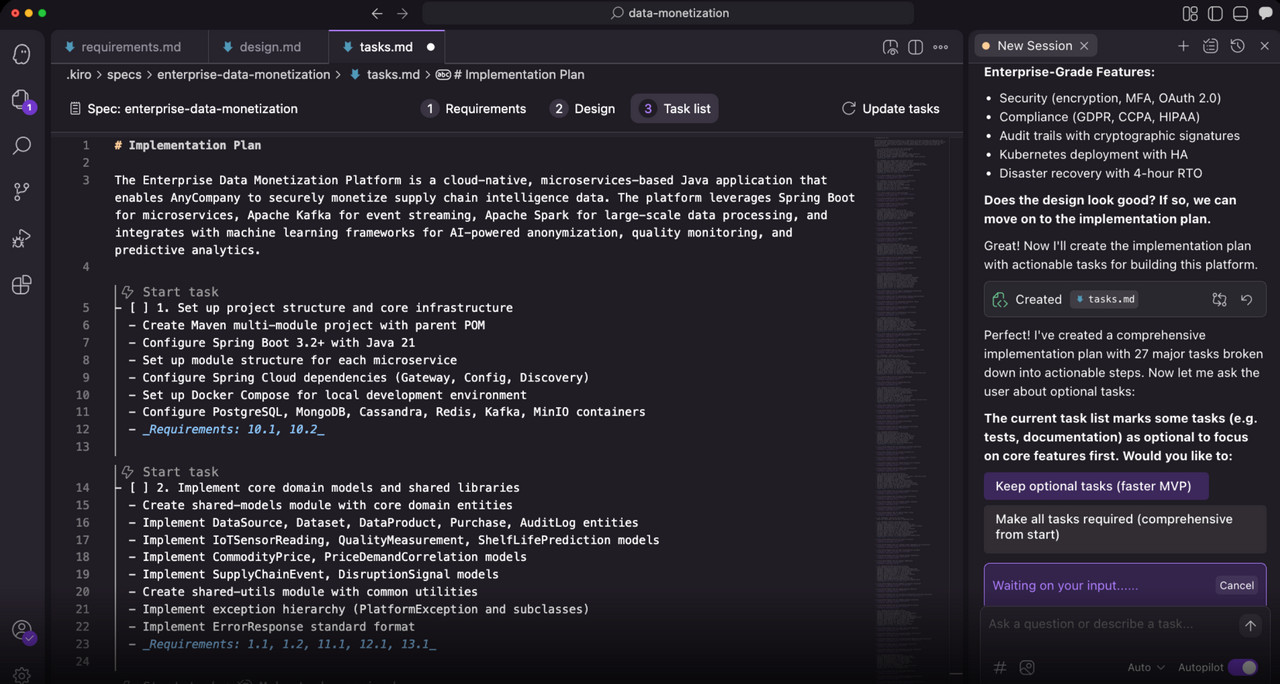Go to the Design spec step
This screenshot has width=1280, height=684.
(583, 109)
